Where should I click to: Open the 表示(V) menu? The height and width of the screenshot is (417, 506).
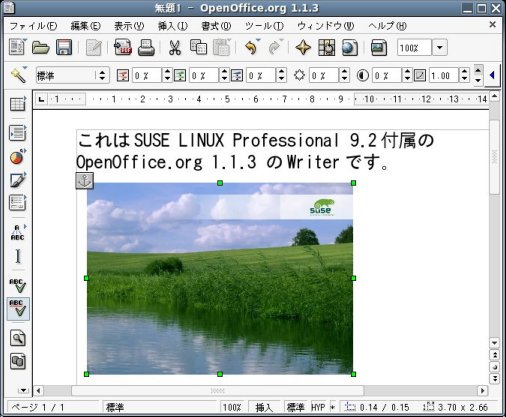point(129,26)
